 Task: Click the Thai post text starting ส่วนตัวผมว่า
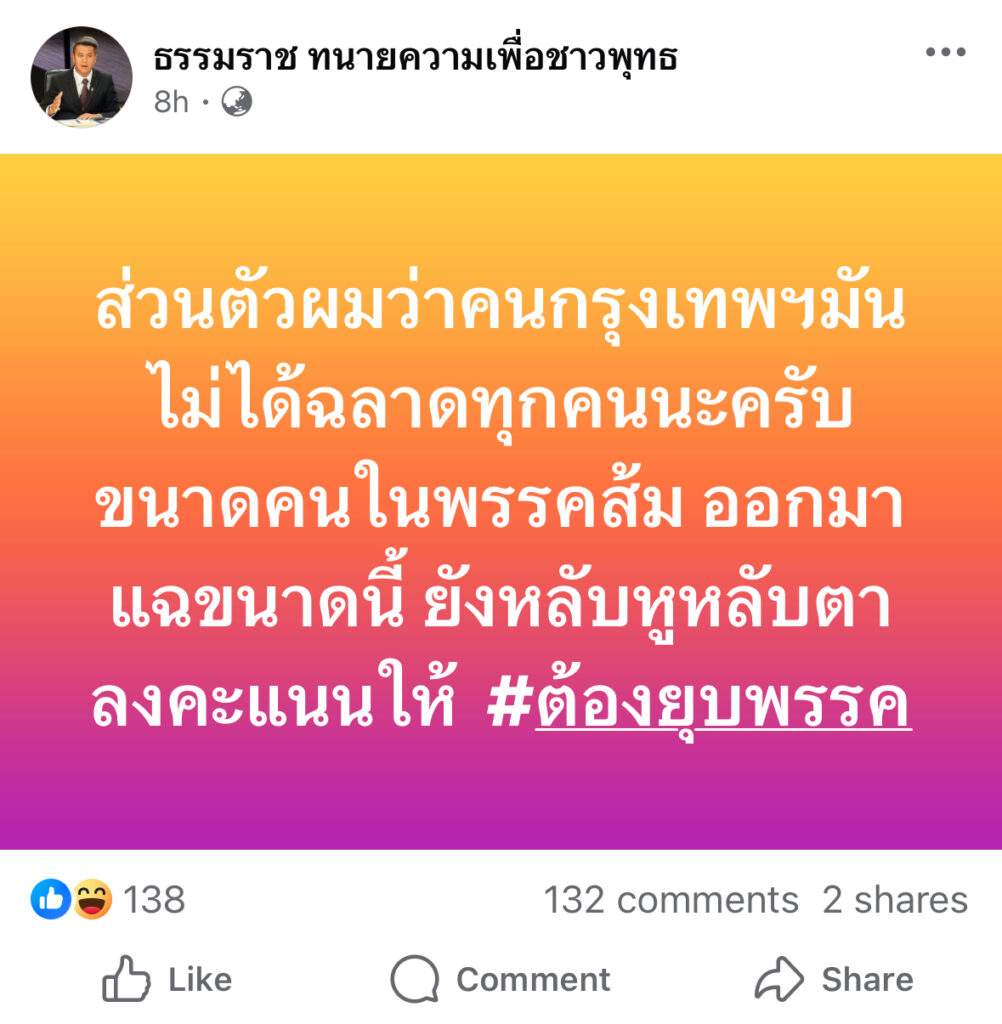(x=501, y=506)
